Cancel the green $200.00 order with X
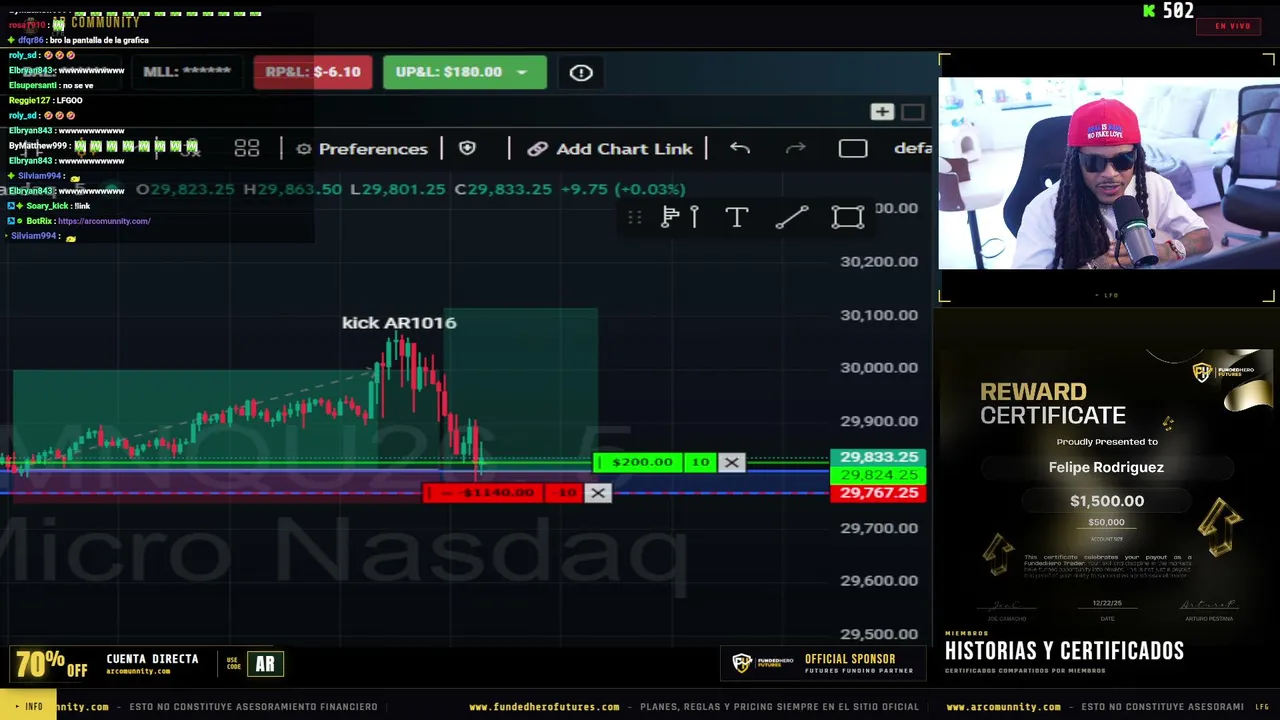Image resolution: width=1280 pixels, height=720 pixels. coord(732,462)
